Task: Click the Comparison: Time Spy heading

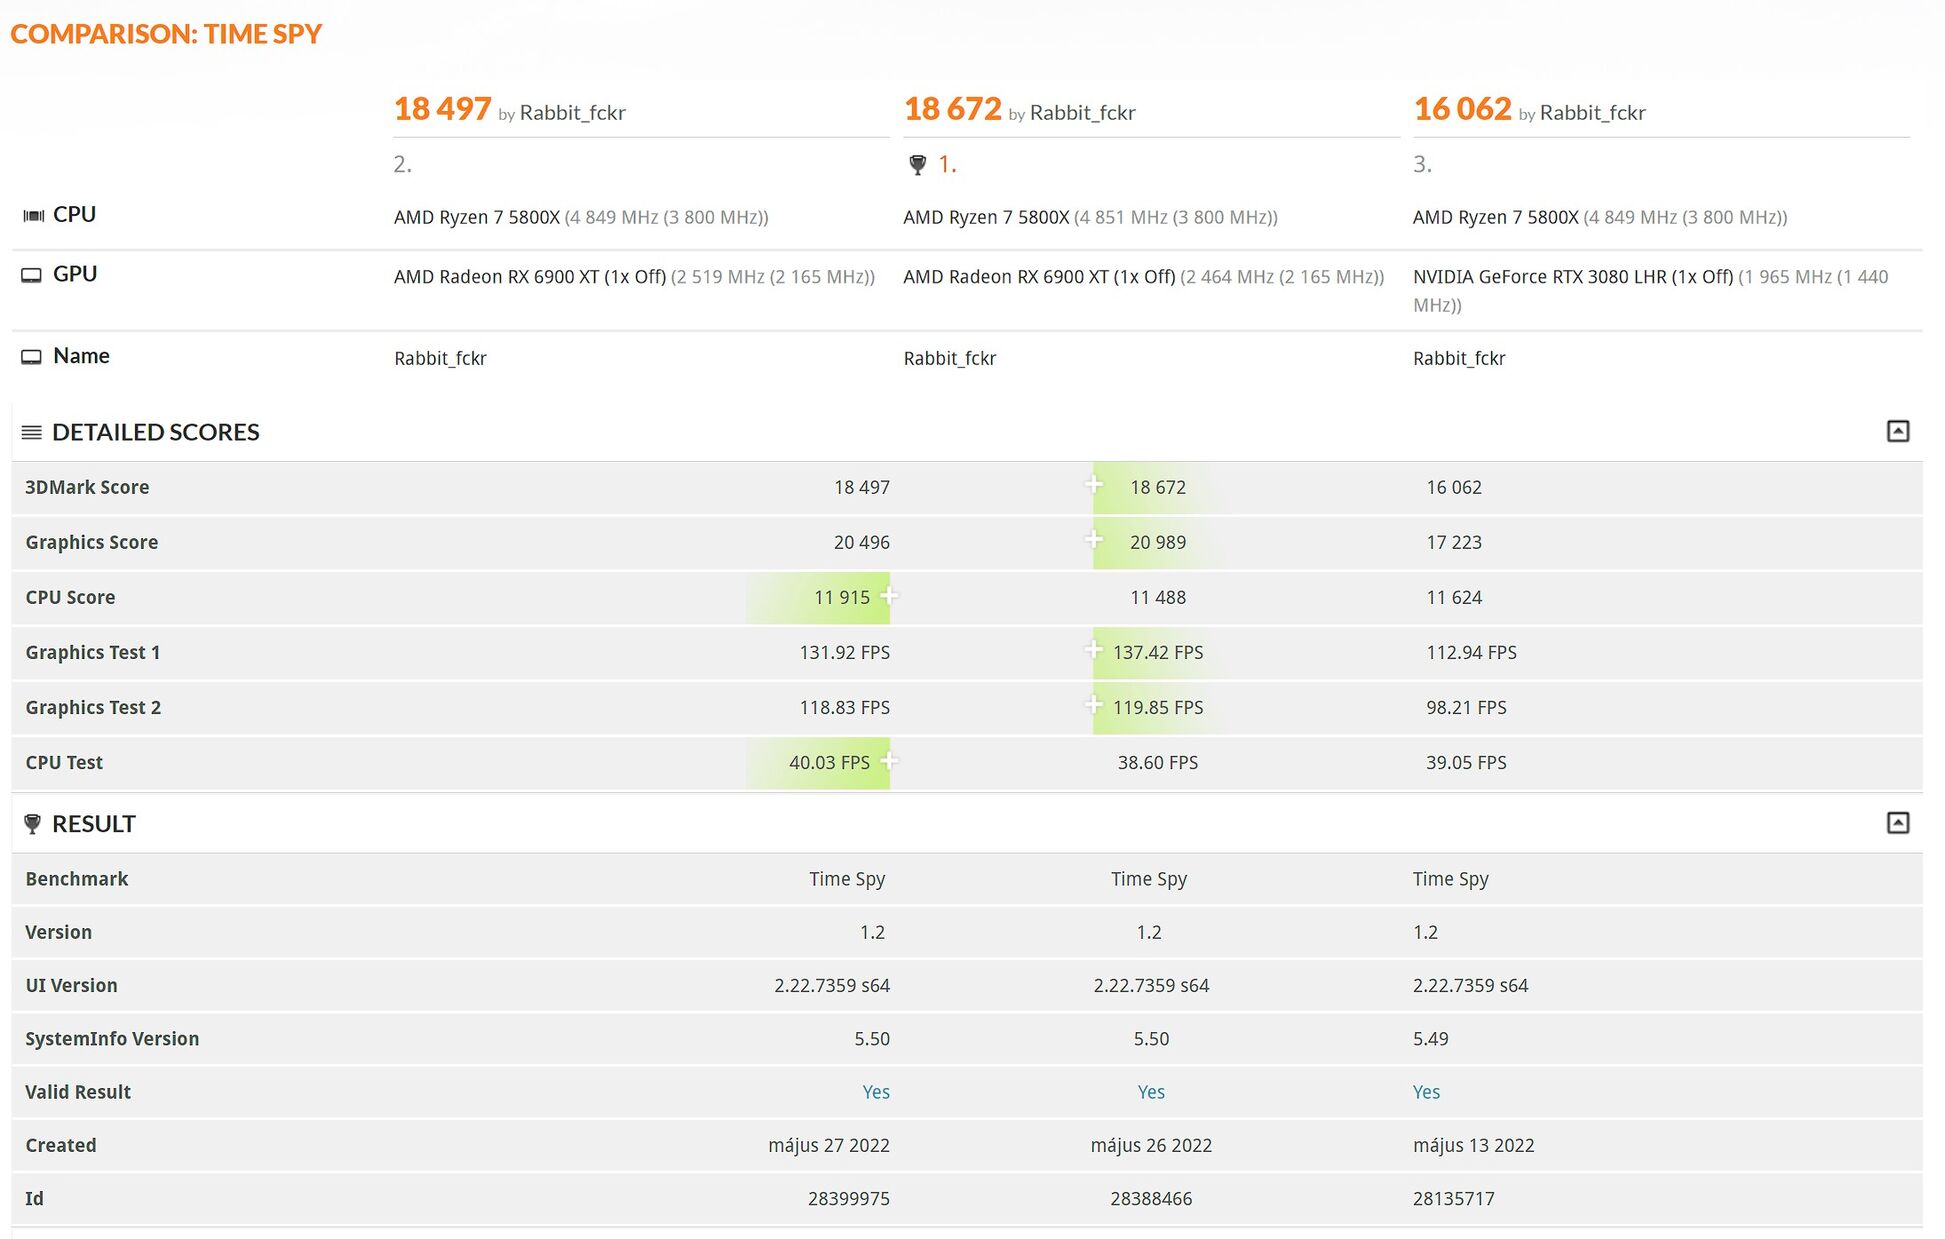Action: point(166,34)
